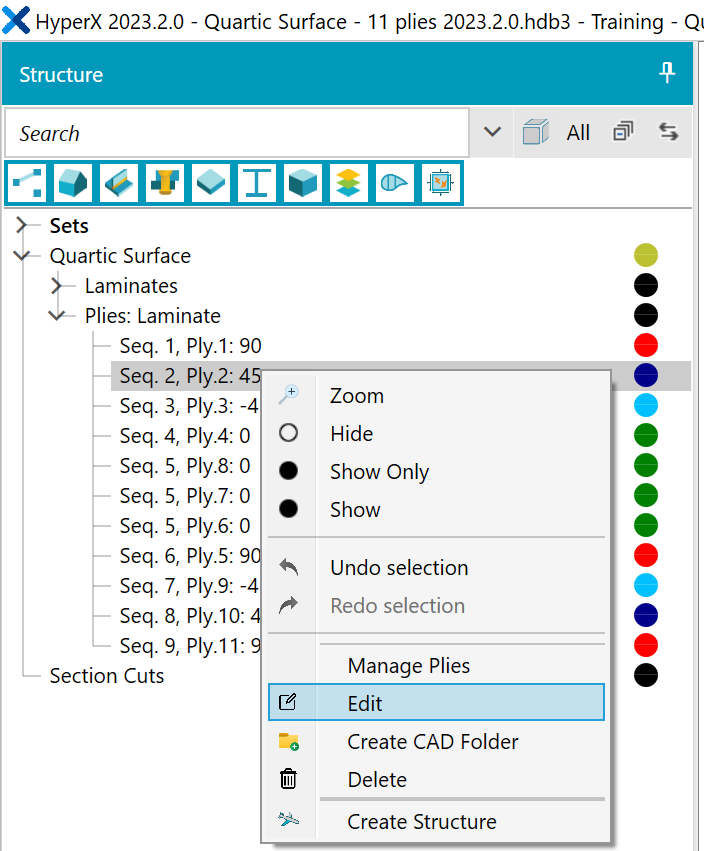Expand the Sets tree node
Screen dimensions: 704x851
(21, 225)
